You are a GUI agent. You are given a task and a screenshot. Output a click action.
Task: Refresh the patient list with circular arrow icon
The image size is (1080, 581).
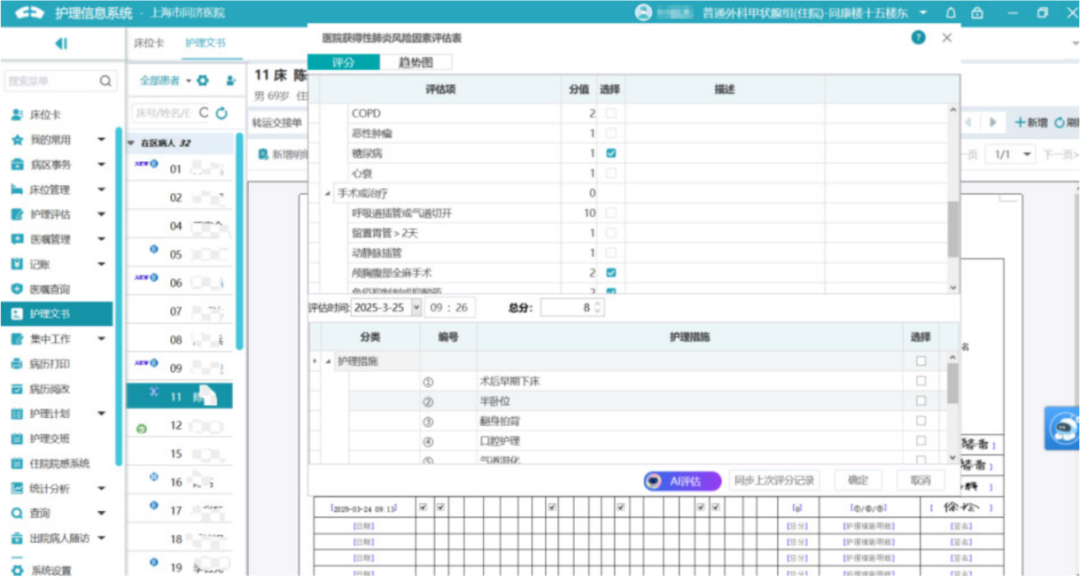tap(221, 113)
